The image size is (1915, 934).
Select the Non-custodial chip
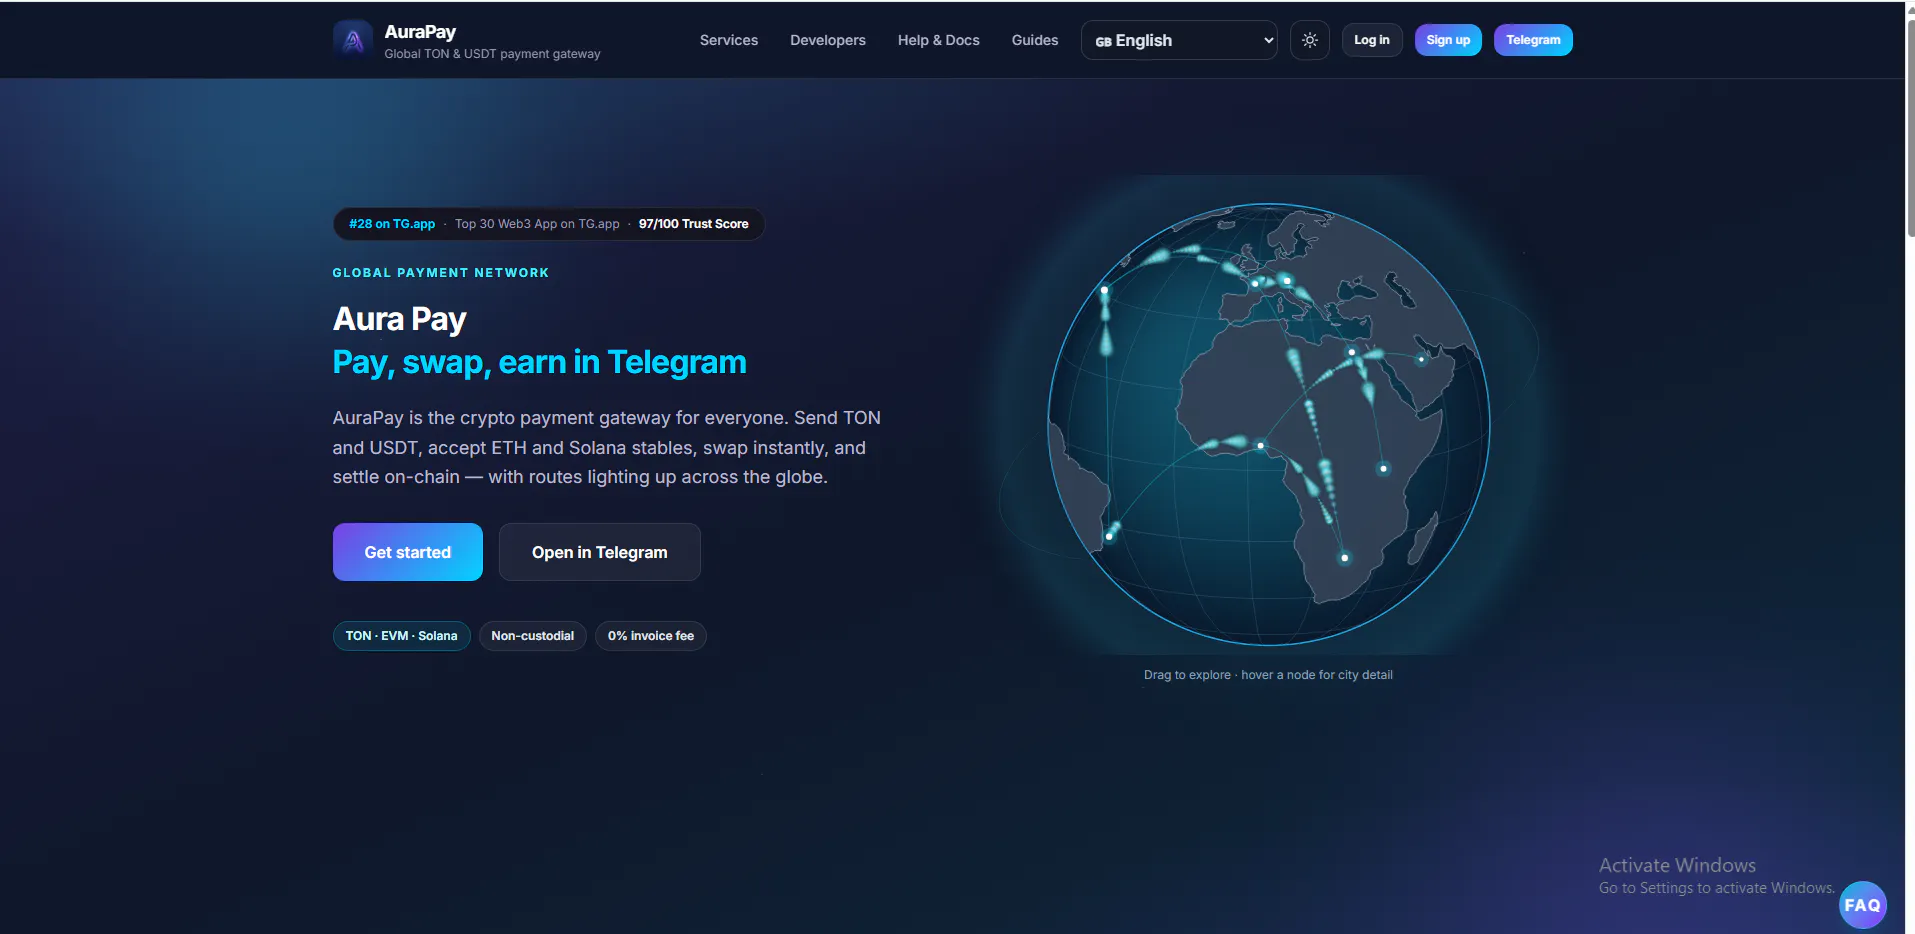(533, 636)
